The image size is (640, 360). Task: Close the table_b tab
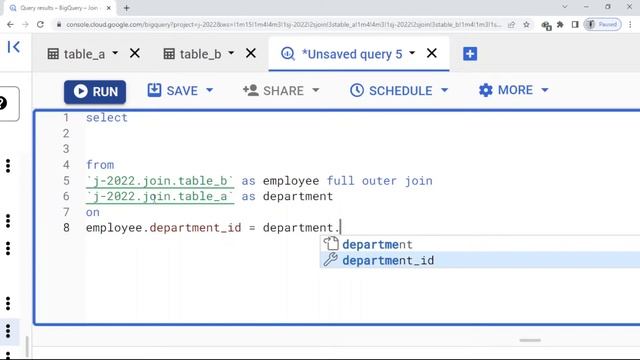click(251, 53)
